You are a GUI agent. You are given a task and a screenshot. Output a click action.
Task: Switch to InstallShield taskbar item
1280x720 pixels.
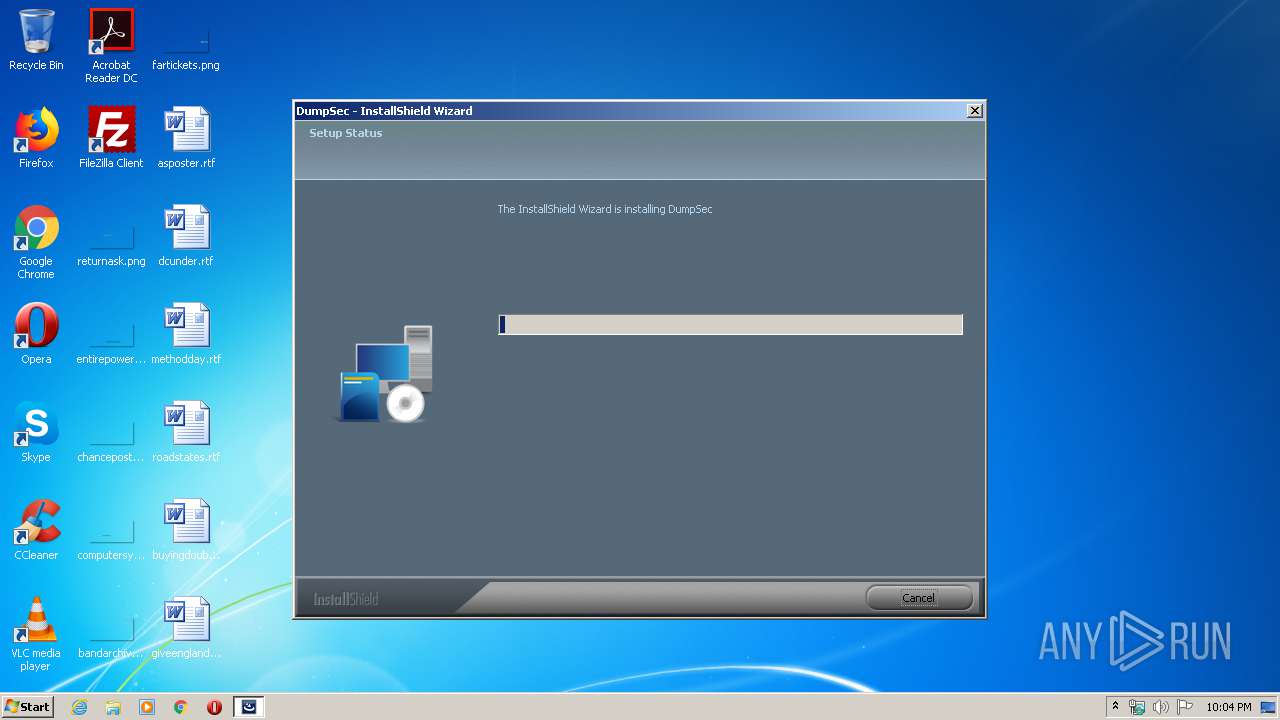point(249,707)
